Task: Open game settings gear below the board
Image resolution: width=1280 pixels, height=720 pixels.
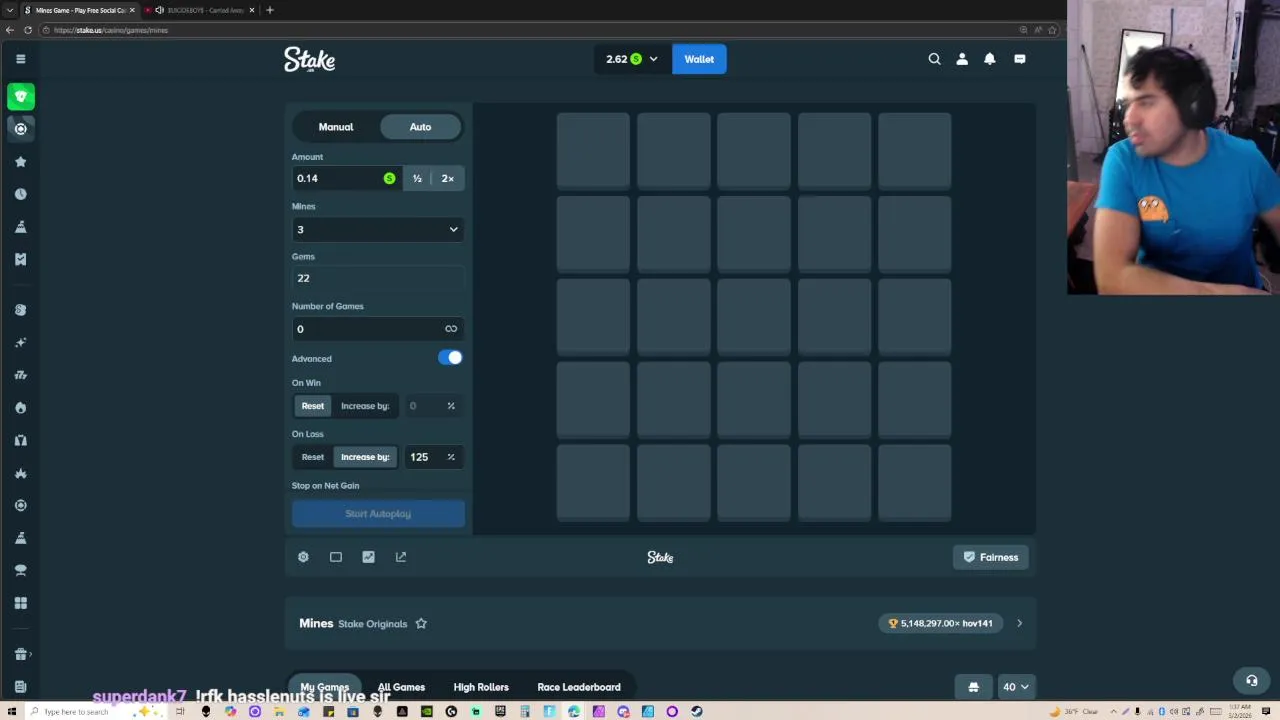Action: click(303, 557)
